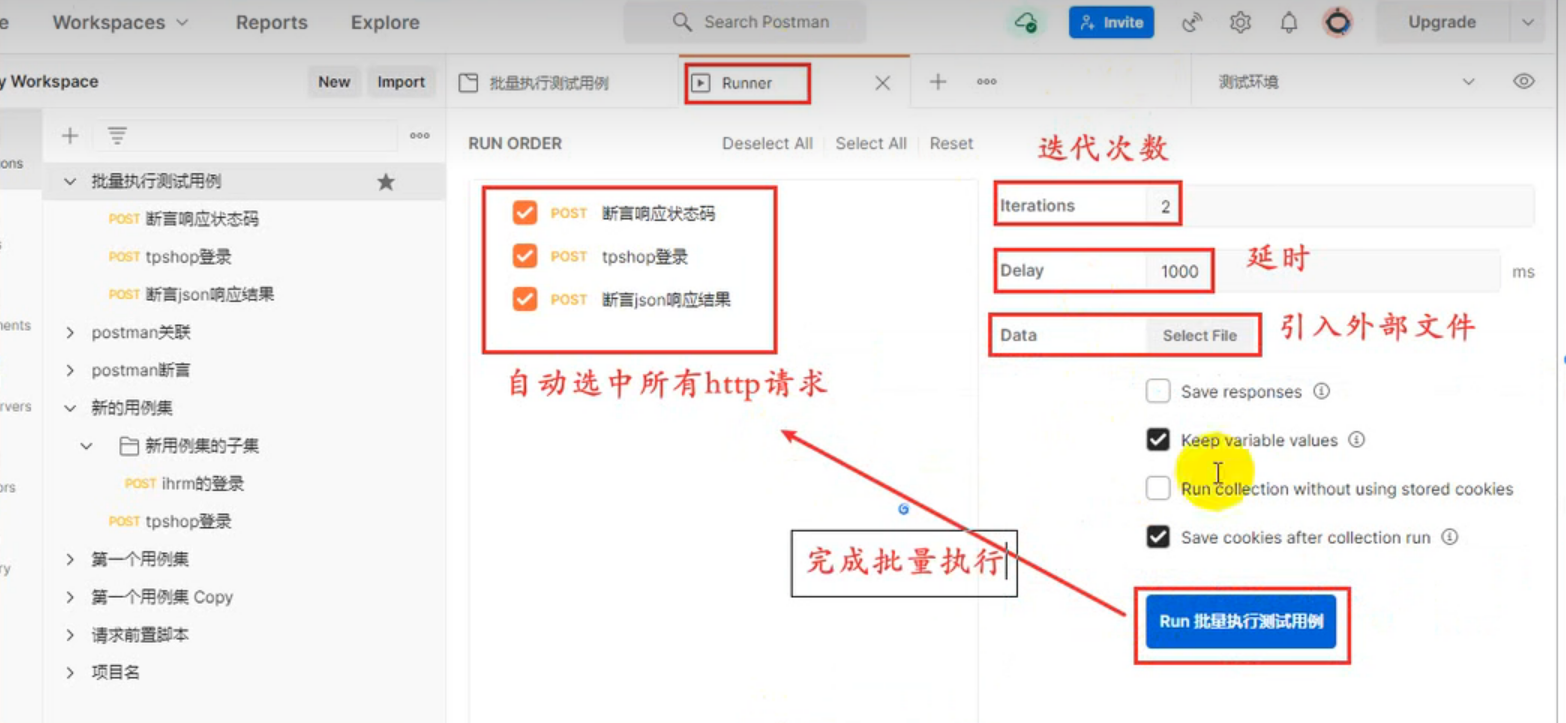1566x723 pixels.
Task: Click the plus icon to open a new tab
Action: [938, 82]
